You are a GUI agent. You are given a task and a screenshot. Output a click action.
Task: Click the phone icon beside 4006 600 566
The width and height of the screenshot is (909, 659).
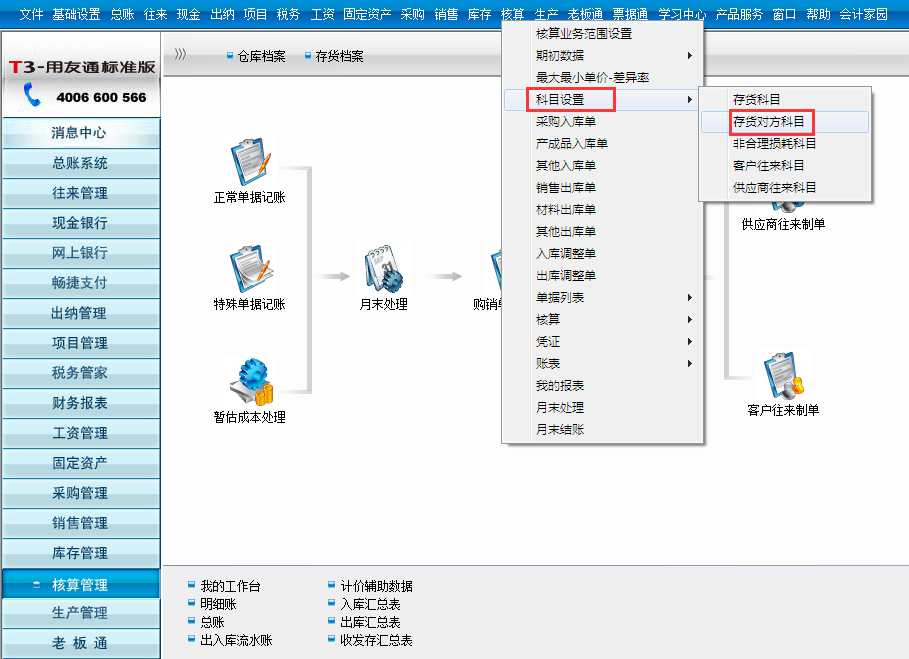tap(33, 97)
